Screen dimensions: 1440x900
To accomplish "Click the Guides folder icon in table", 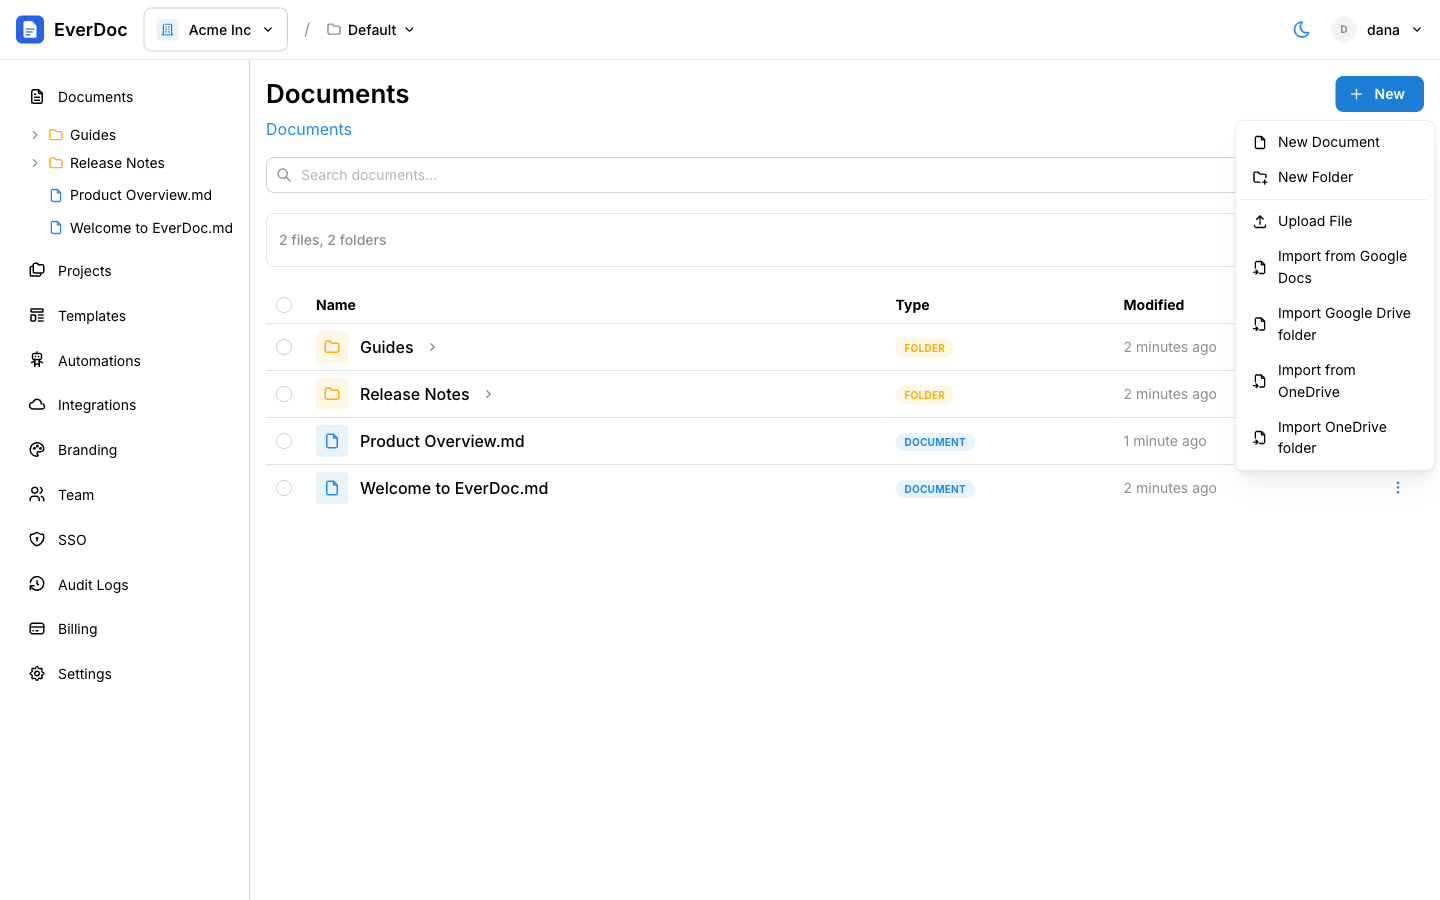I will pyautogui.click(x=332, y=347).
